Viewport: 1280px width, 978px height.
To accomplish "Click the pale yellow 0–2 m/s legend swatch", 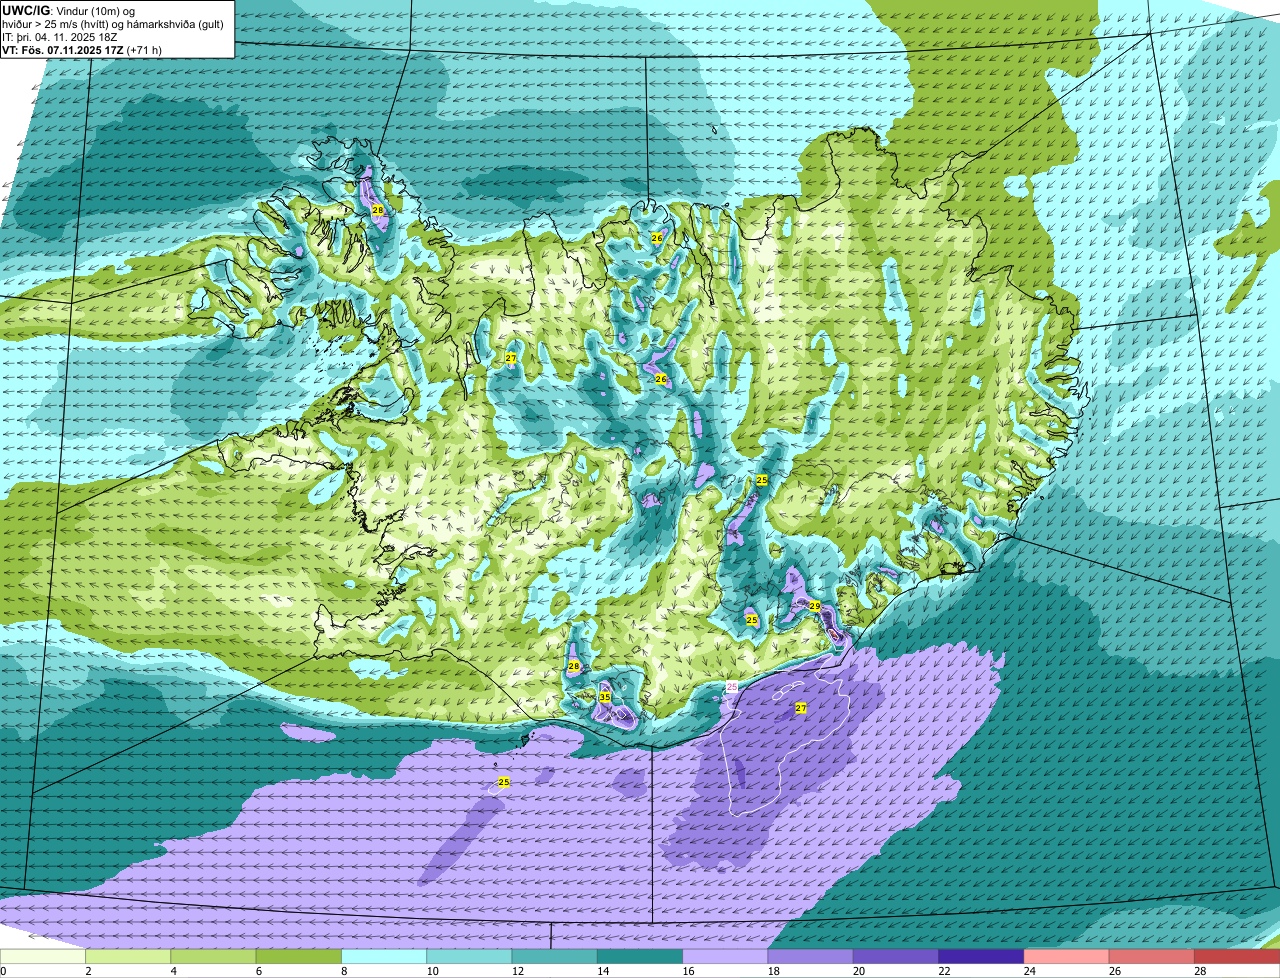I will pyautogui.click(x=43, y=957).
